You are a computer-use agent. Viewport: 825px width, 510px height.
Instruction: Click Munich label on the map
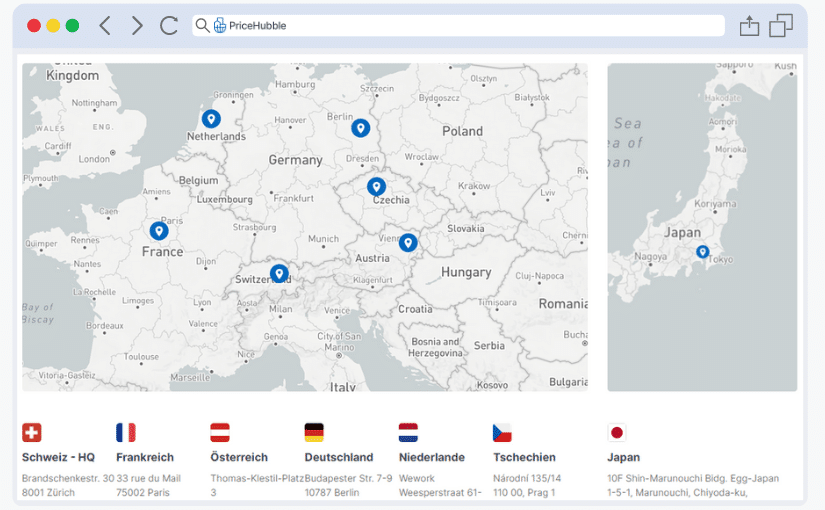(x=324, y=239)
